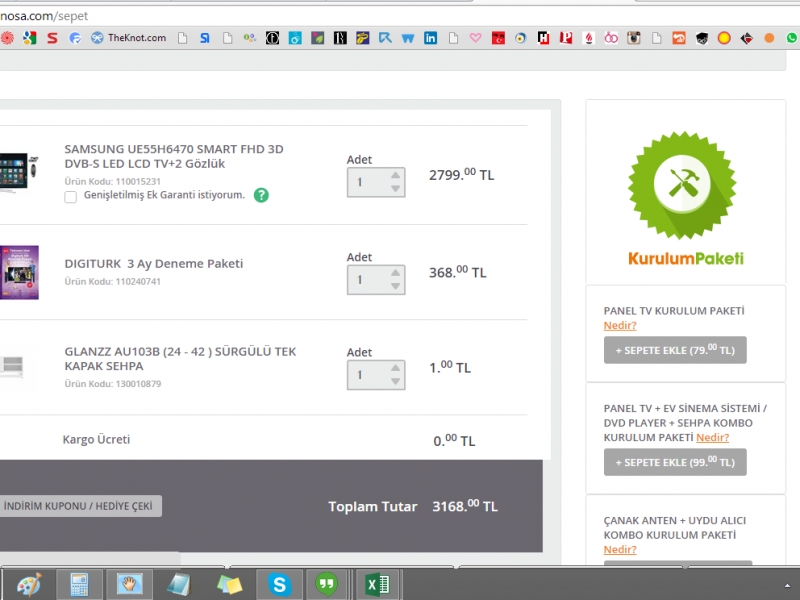Open Nedir? for Ev Sinema Kombo paketi
The height and width of the screenshot is (600, 800).
click(712, 438)
